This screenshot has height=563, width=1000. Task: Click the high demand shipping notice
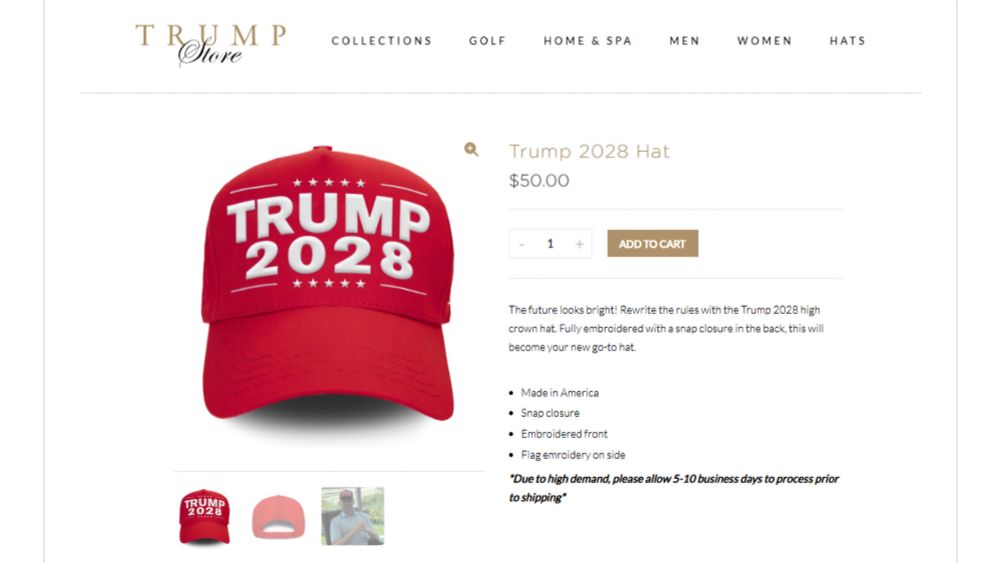pos(673,488)
